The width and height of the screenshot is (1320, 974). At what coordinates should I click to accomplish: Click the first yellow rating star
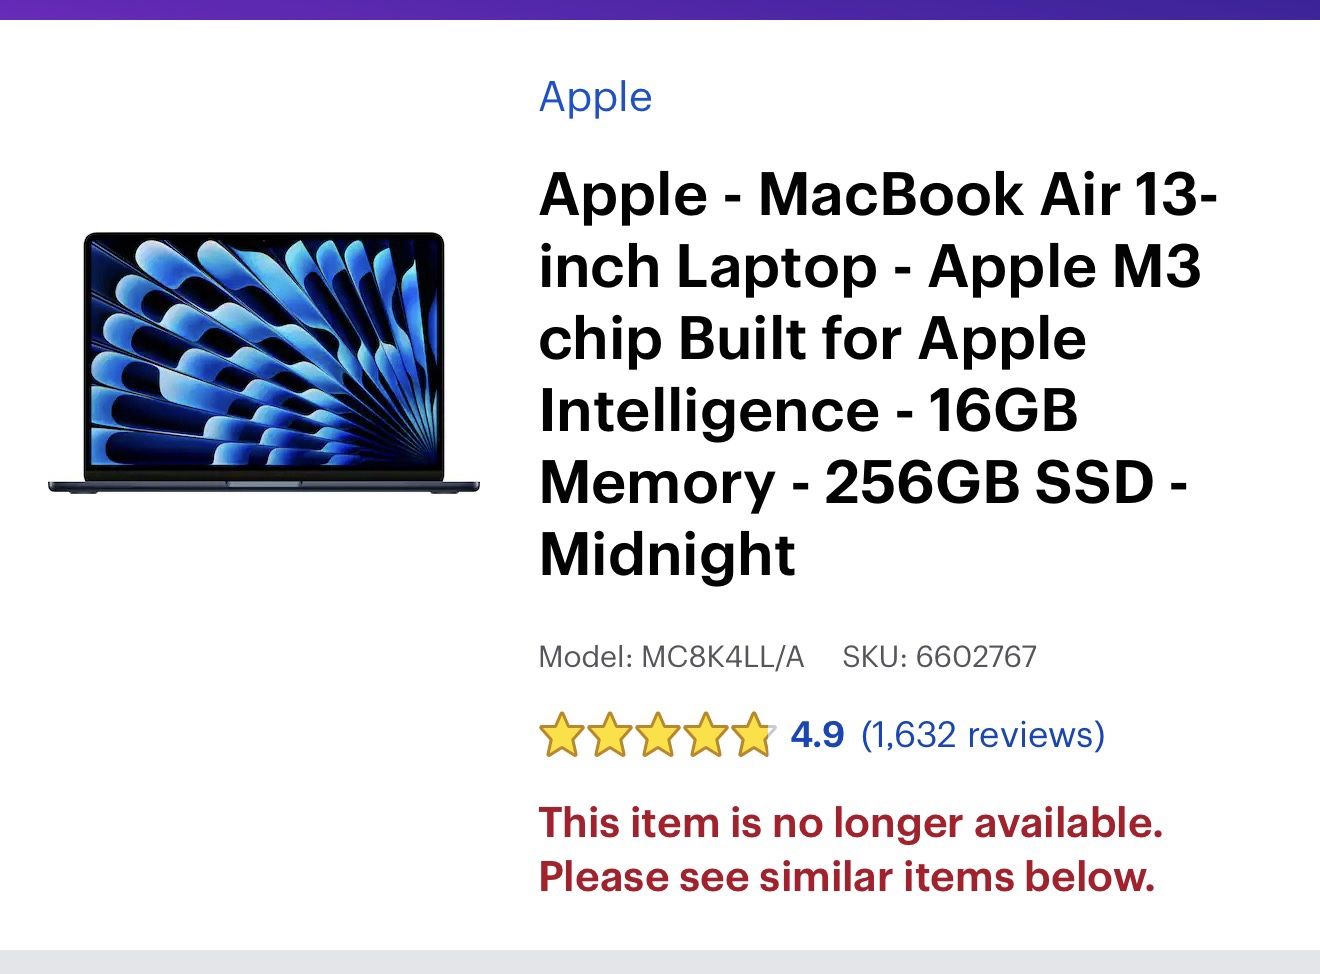pyautogui.click(x=560, y=736)
